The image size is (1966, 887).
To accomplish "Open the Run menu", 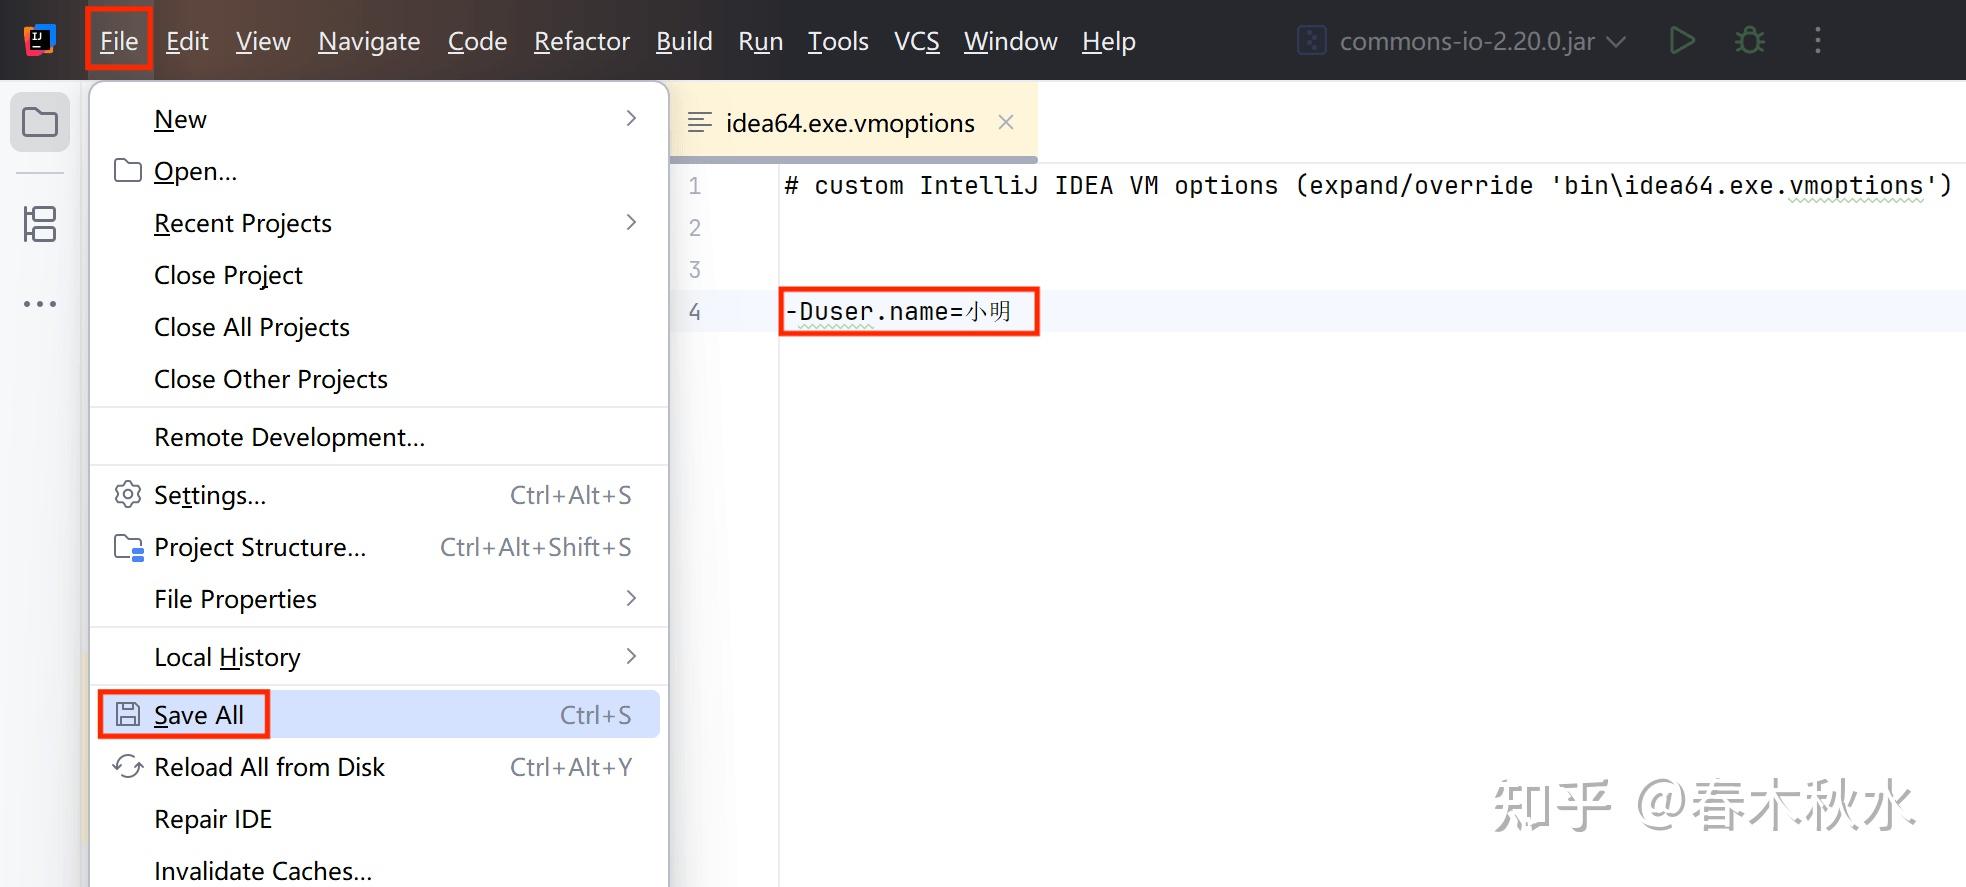I will pyautogui.click(x=760, y=41).
